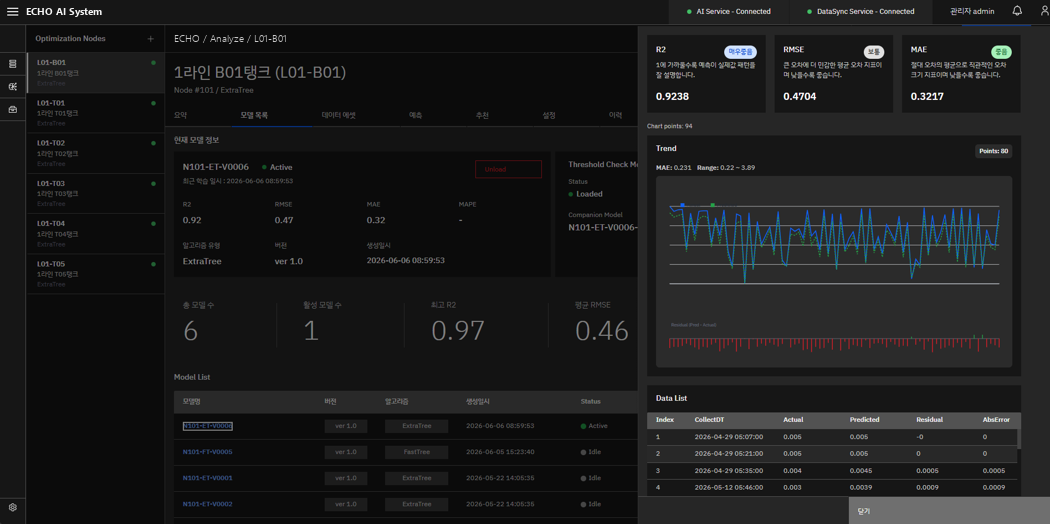Click the 좋음 badge on MAE card
The width and height of the screenshot is (1050, 524).
1001,52
